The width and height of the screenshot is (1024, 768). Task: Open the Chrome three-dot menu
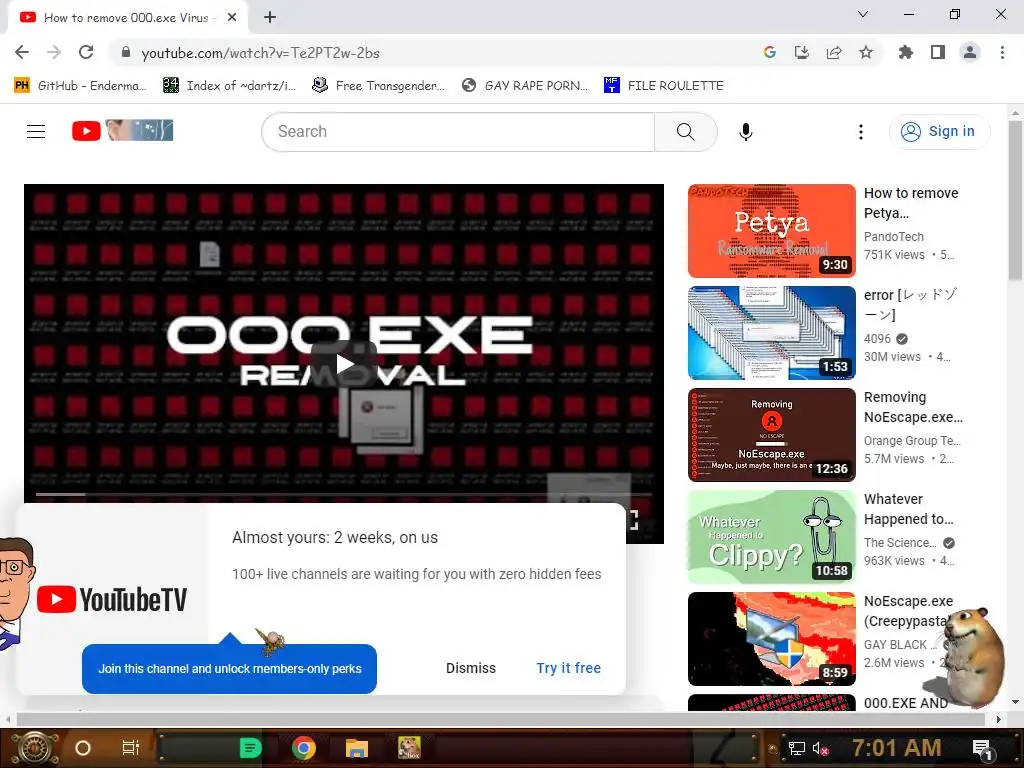pyautogui.click(x=1002, y=53)
